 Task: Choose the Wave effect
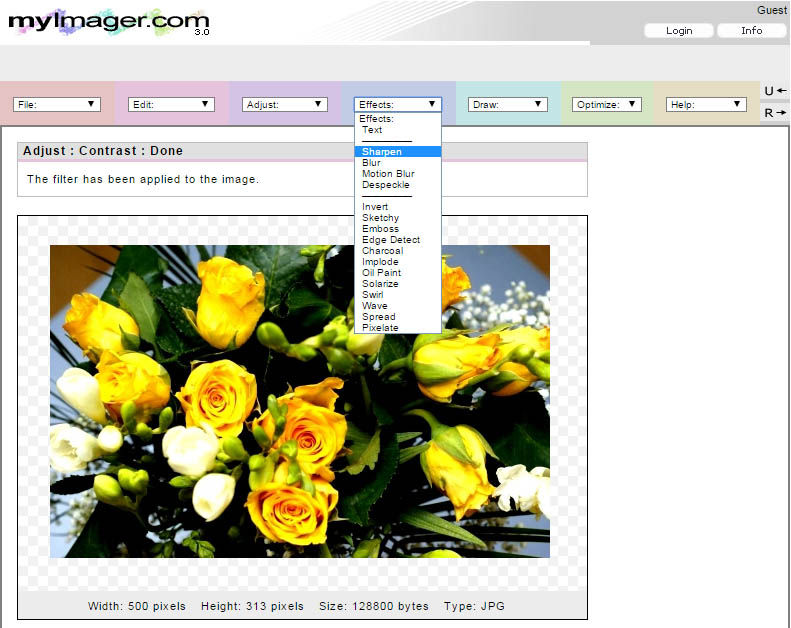pos(398,306)
